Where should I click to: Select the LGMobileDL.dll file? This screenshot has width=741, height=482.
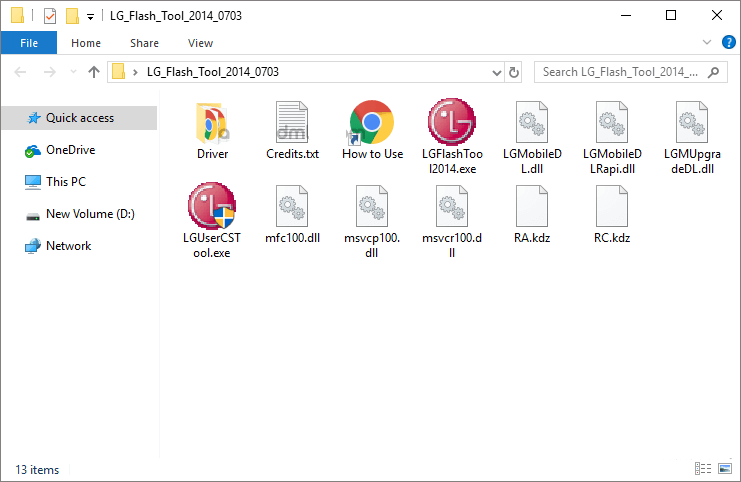(x=532, y=123)
